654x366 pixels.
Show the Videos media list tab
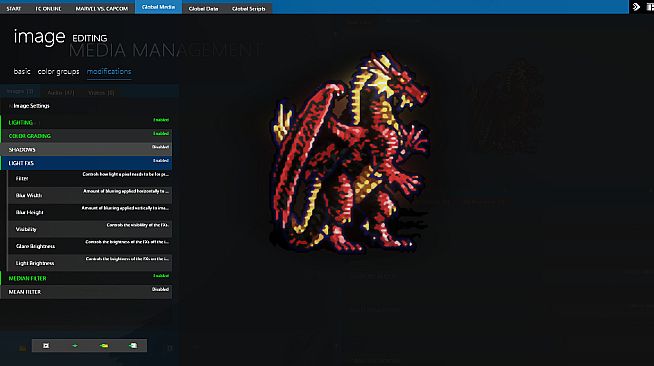click(101, 92)
